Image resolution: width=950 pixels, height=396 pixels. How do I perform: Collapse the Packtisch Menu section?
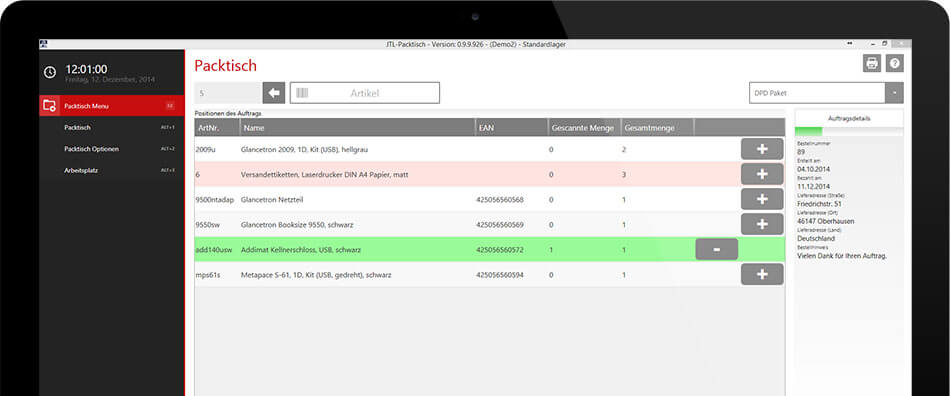(111, 106)
